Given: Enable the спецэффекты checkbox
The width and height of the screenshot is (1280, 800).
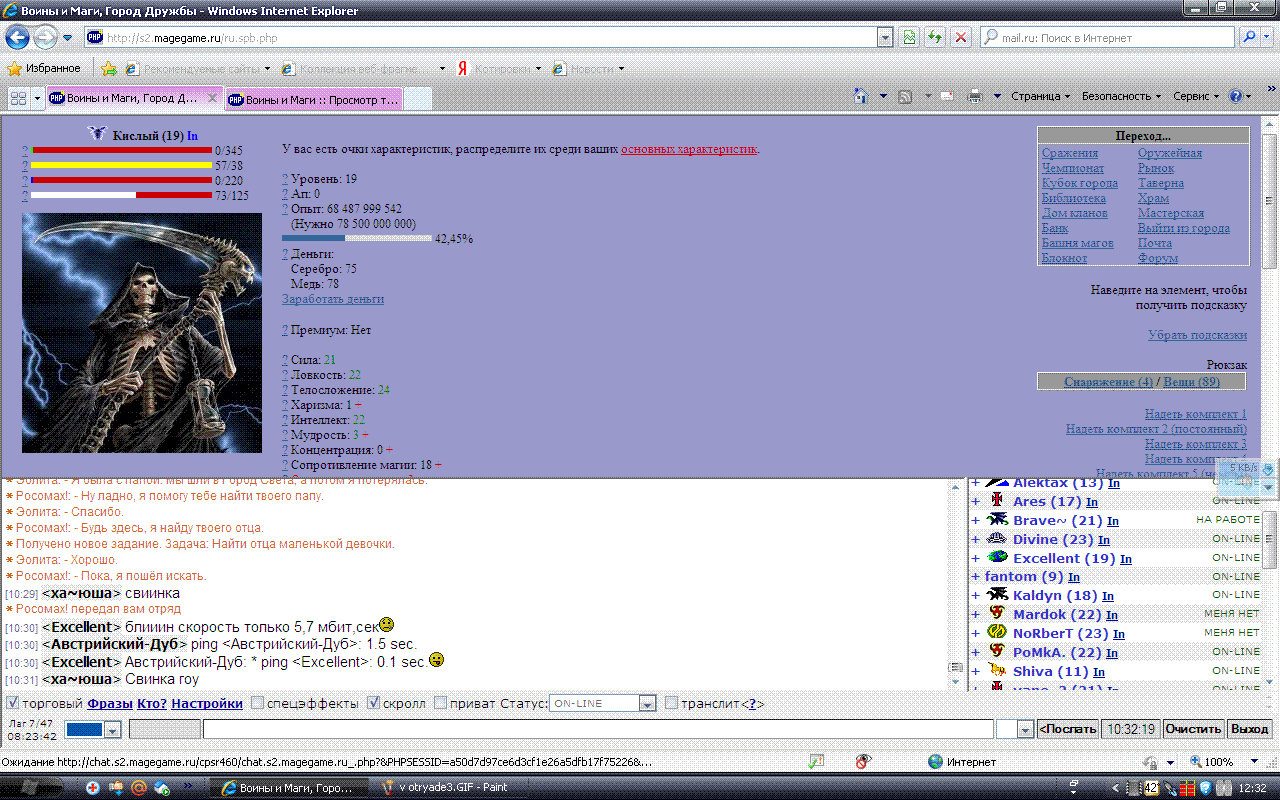Looking at the screenshot, I should [x=257, y=703].
